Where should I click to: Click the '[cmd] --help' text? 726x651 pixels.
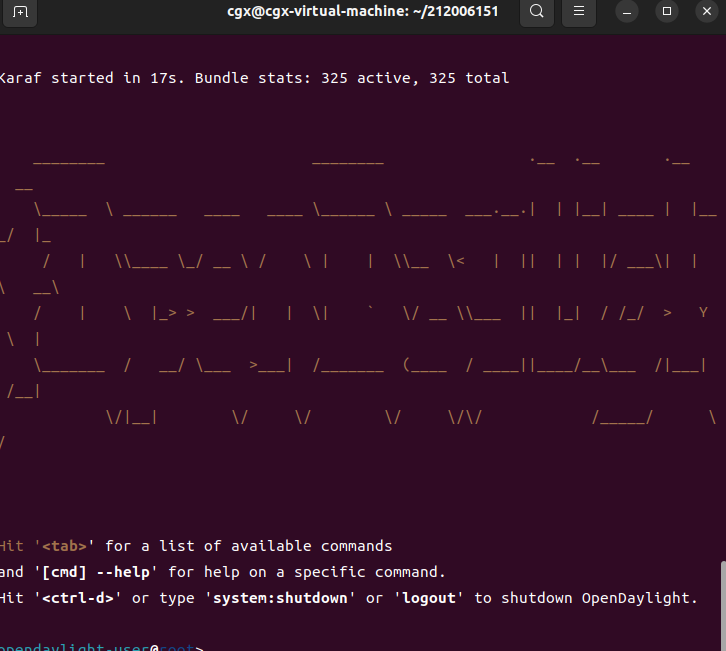(96, 572)
